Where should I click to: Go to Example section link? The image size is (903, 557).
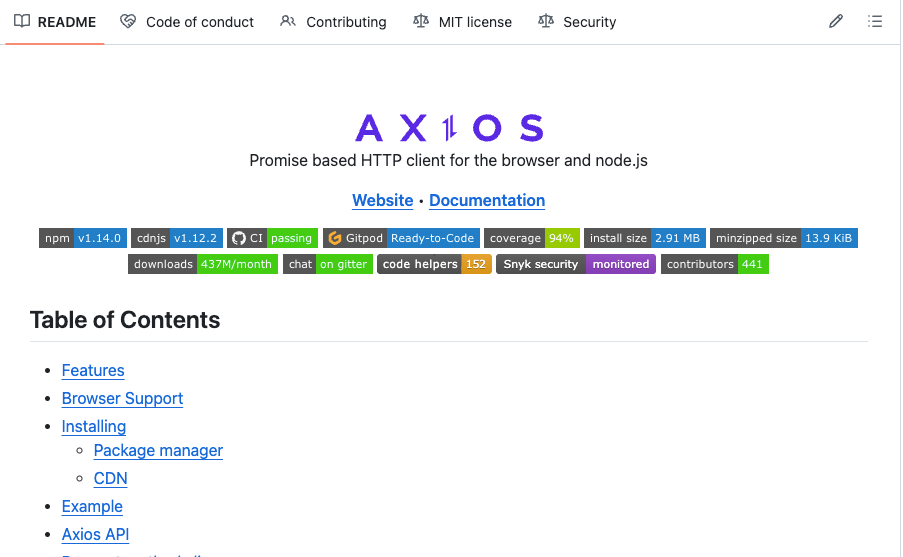point(92,506)
